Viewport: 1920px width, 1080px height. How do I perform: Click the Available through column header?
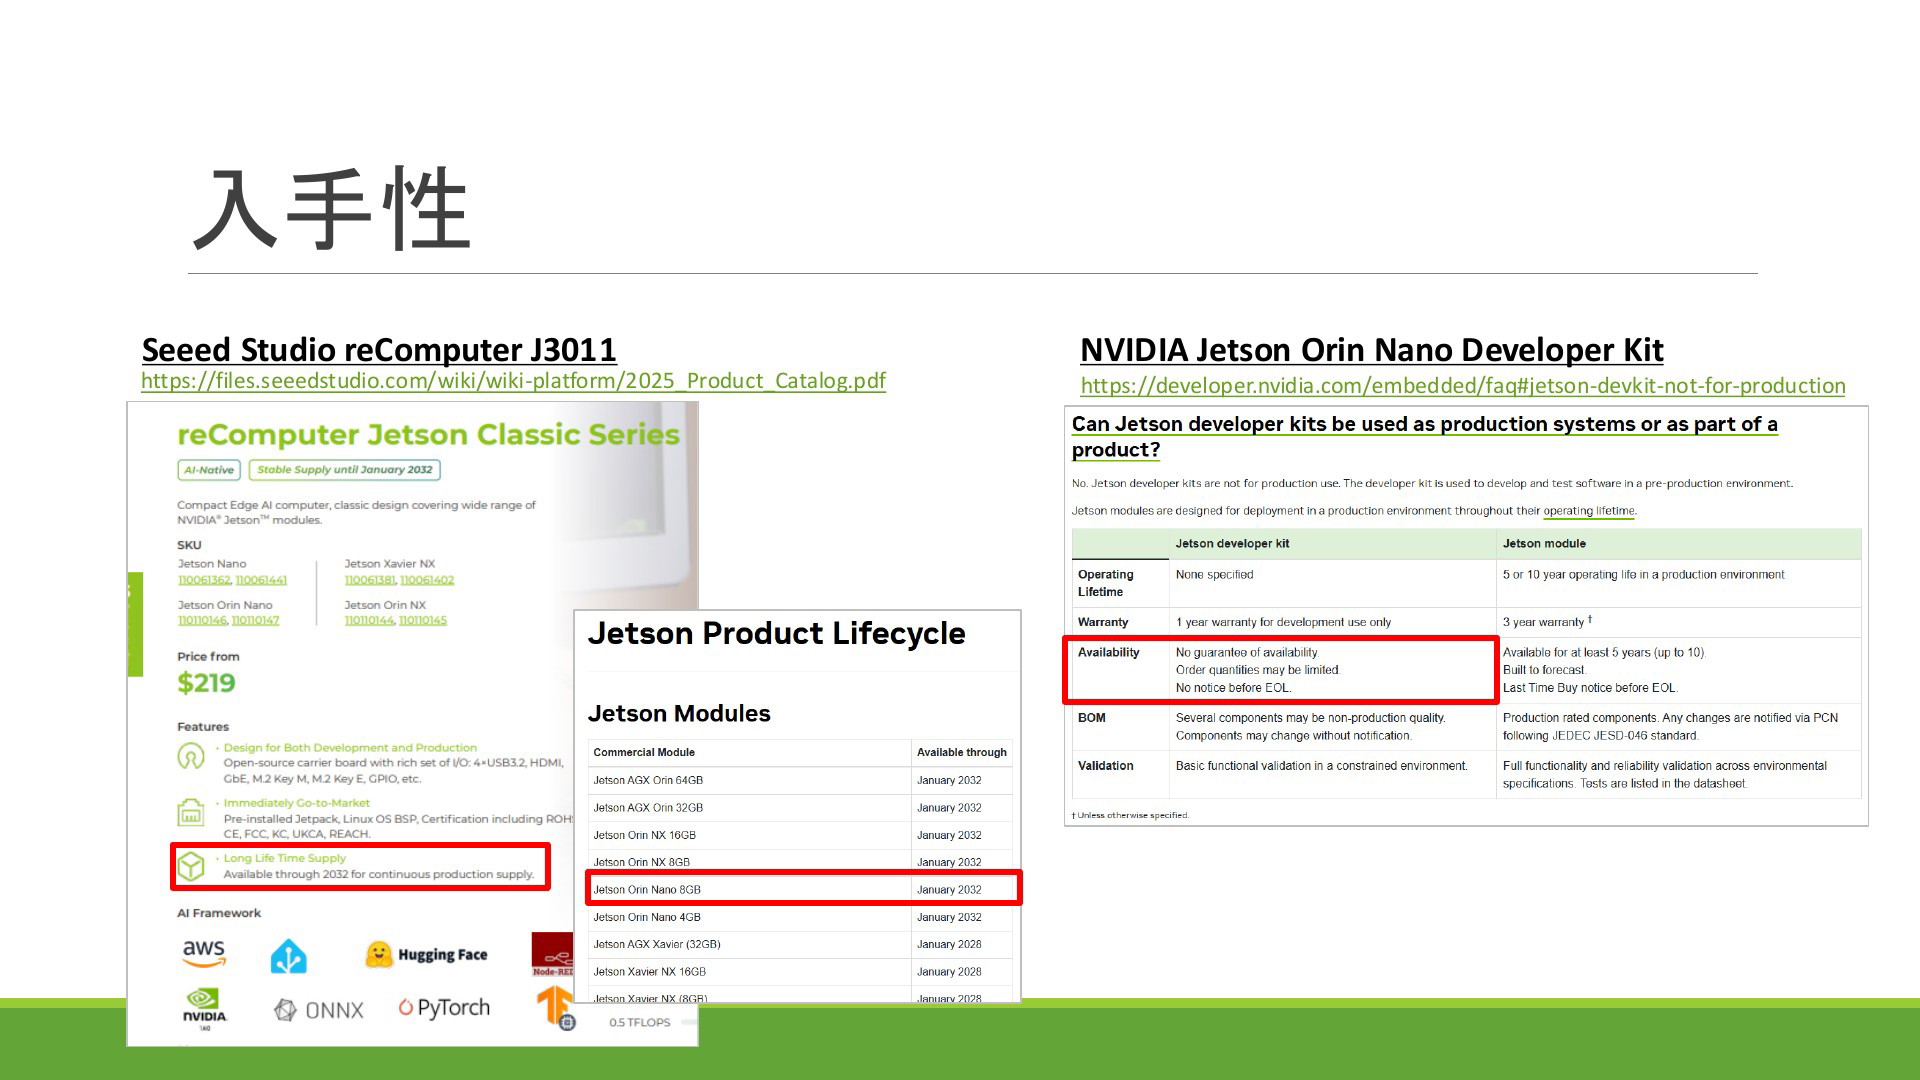[962, 753]
